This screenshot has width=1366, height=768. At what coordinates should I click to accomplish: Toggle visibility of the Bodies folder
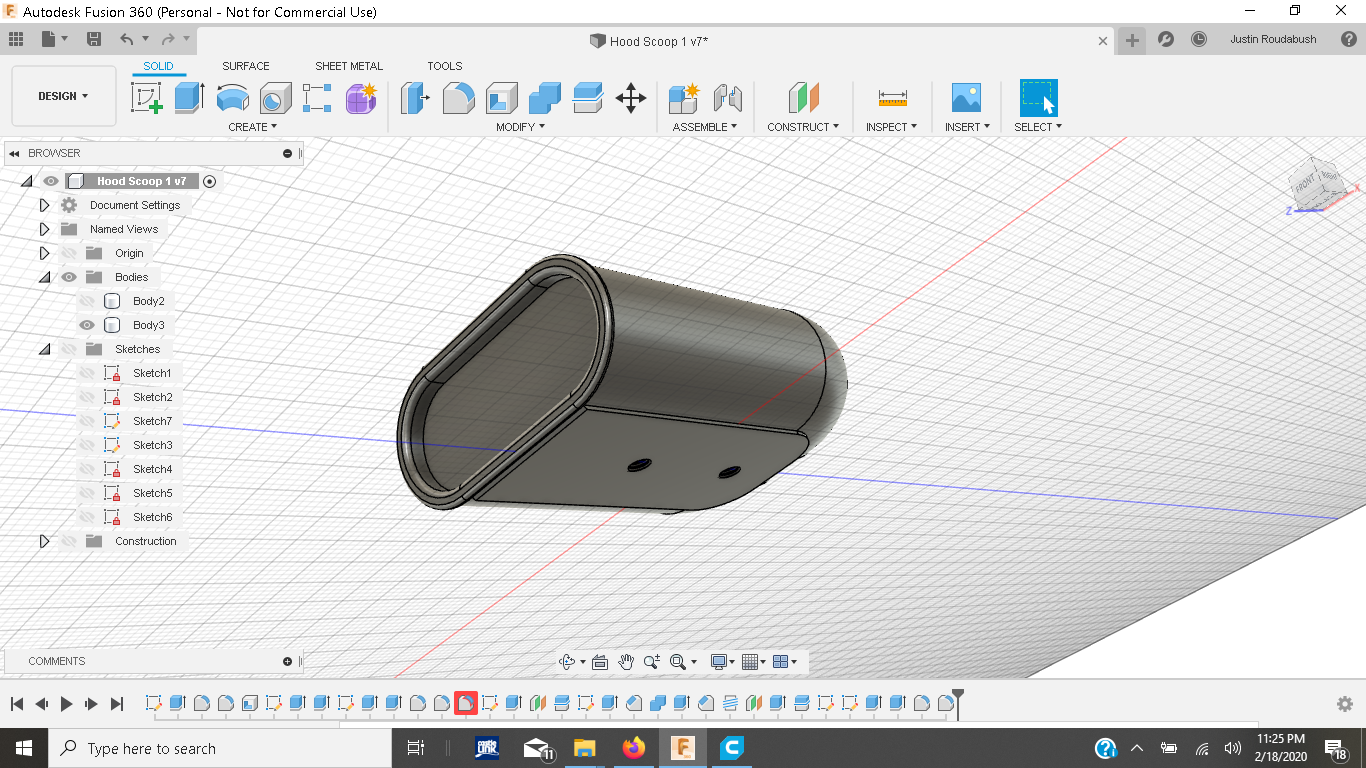click(69, 277)
